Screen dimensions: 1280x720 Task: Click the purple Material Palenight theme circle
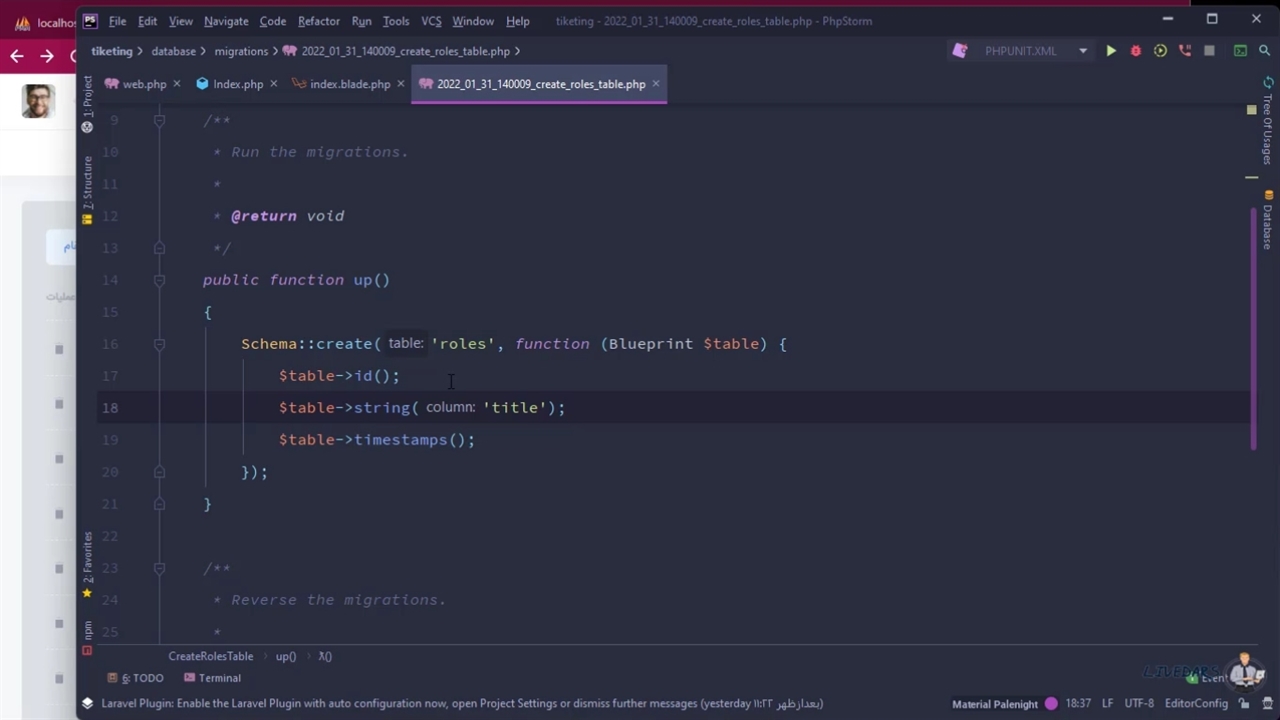tap(1051, 704)
